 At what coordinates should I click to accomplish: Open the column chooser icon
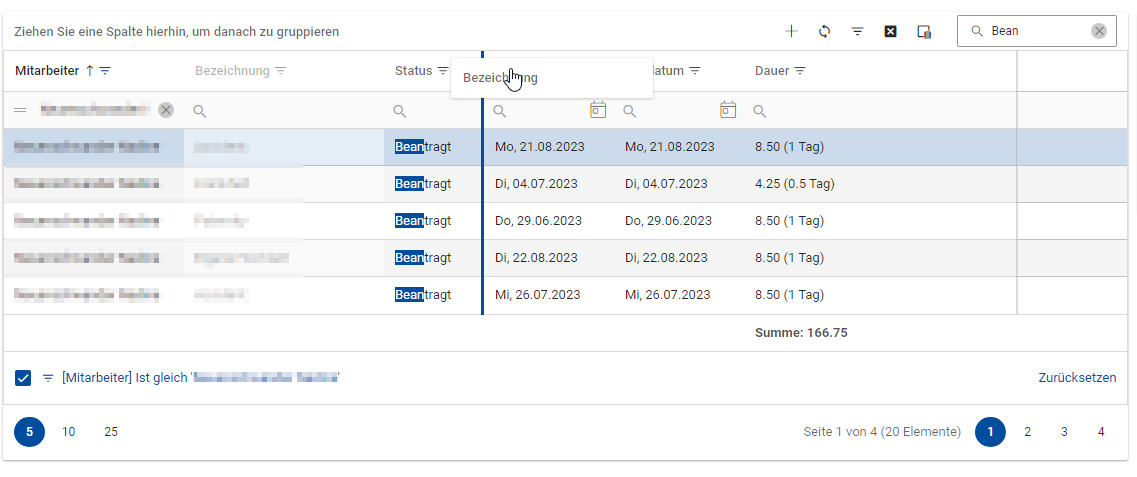tap(924, 31)
